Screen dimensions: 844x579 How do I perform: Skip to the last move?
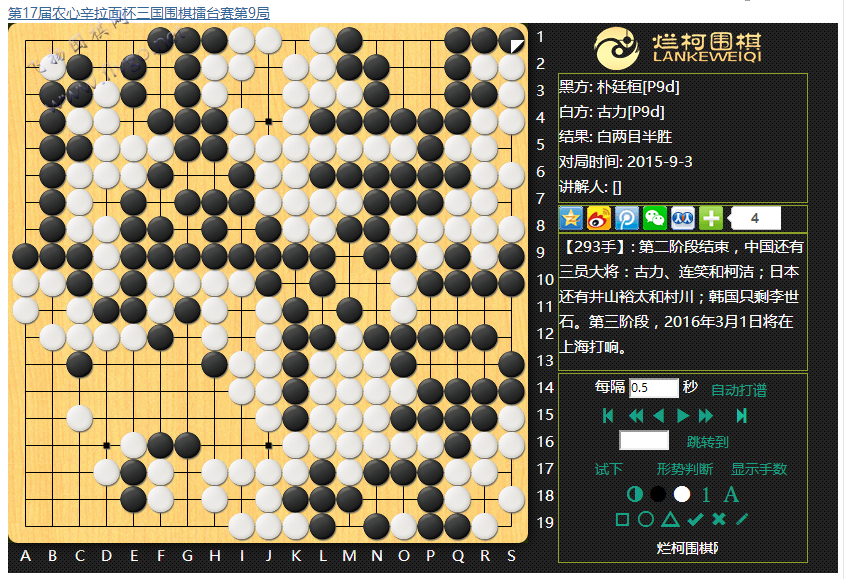point(741,416)
